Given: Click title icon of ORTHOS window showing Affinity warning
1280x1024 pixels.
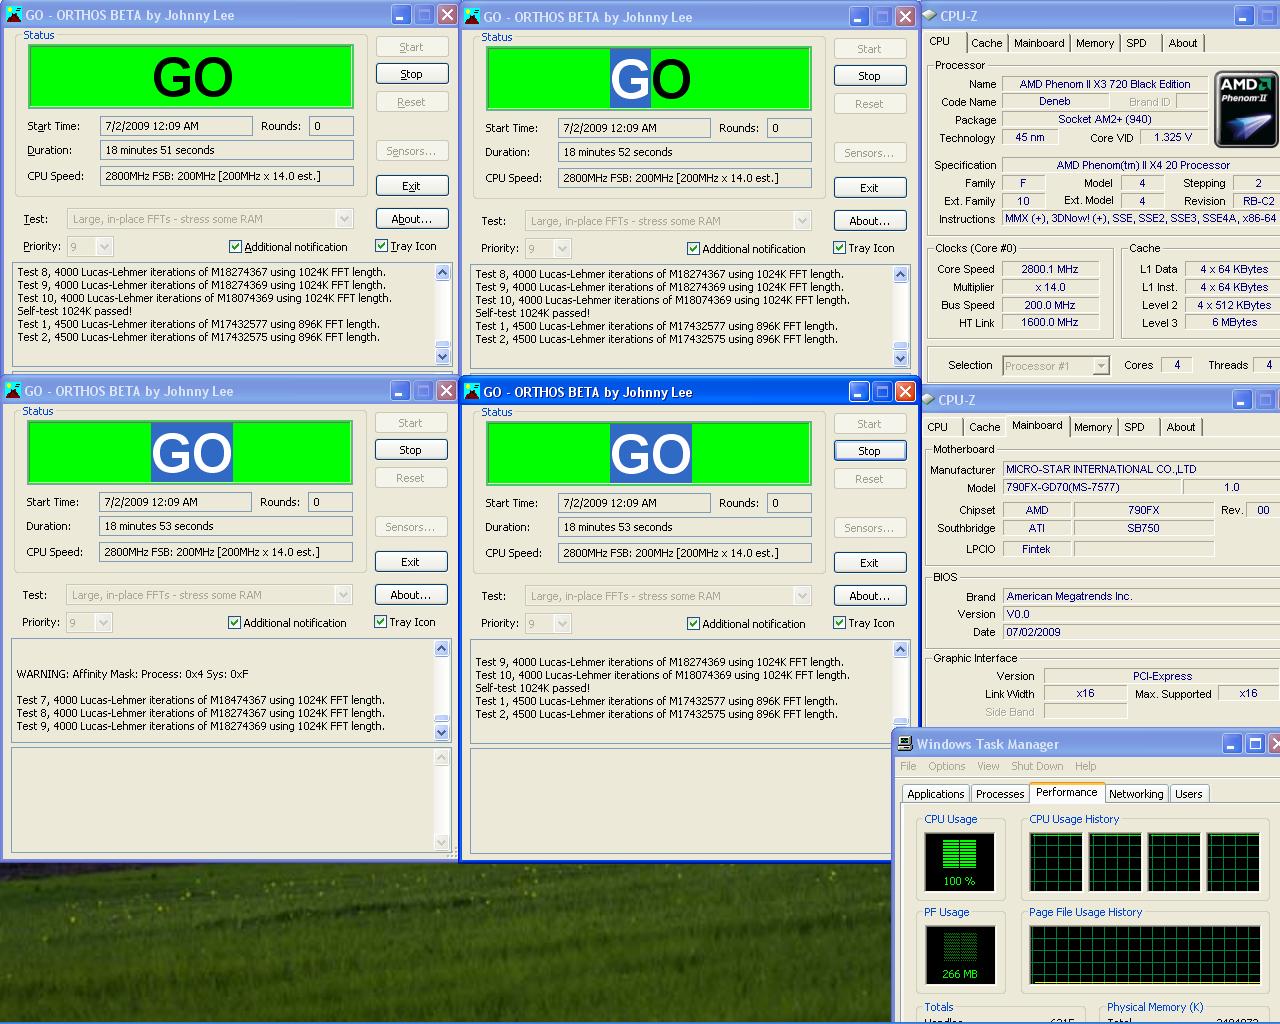Looking at the screenshot, I should [12, 391].
